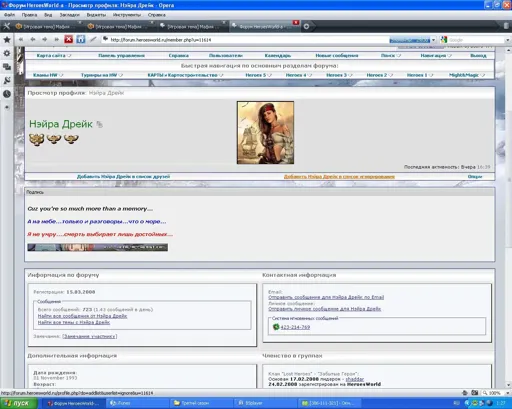Screen dimensions: 512x409
Task: Toggle the panels wrench icon left of tabs
Action: pyautogui.click(x=7, y=26)
